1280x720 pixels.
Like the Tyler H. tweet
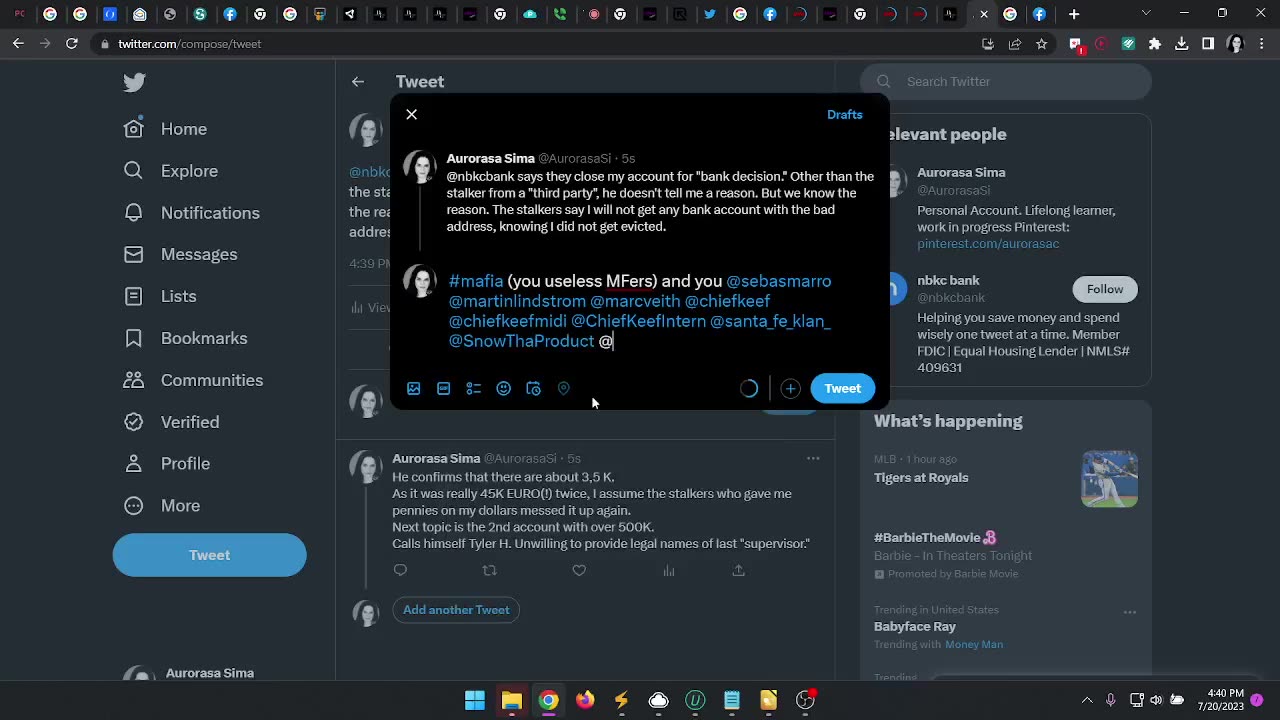[579, 571]
